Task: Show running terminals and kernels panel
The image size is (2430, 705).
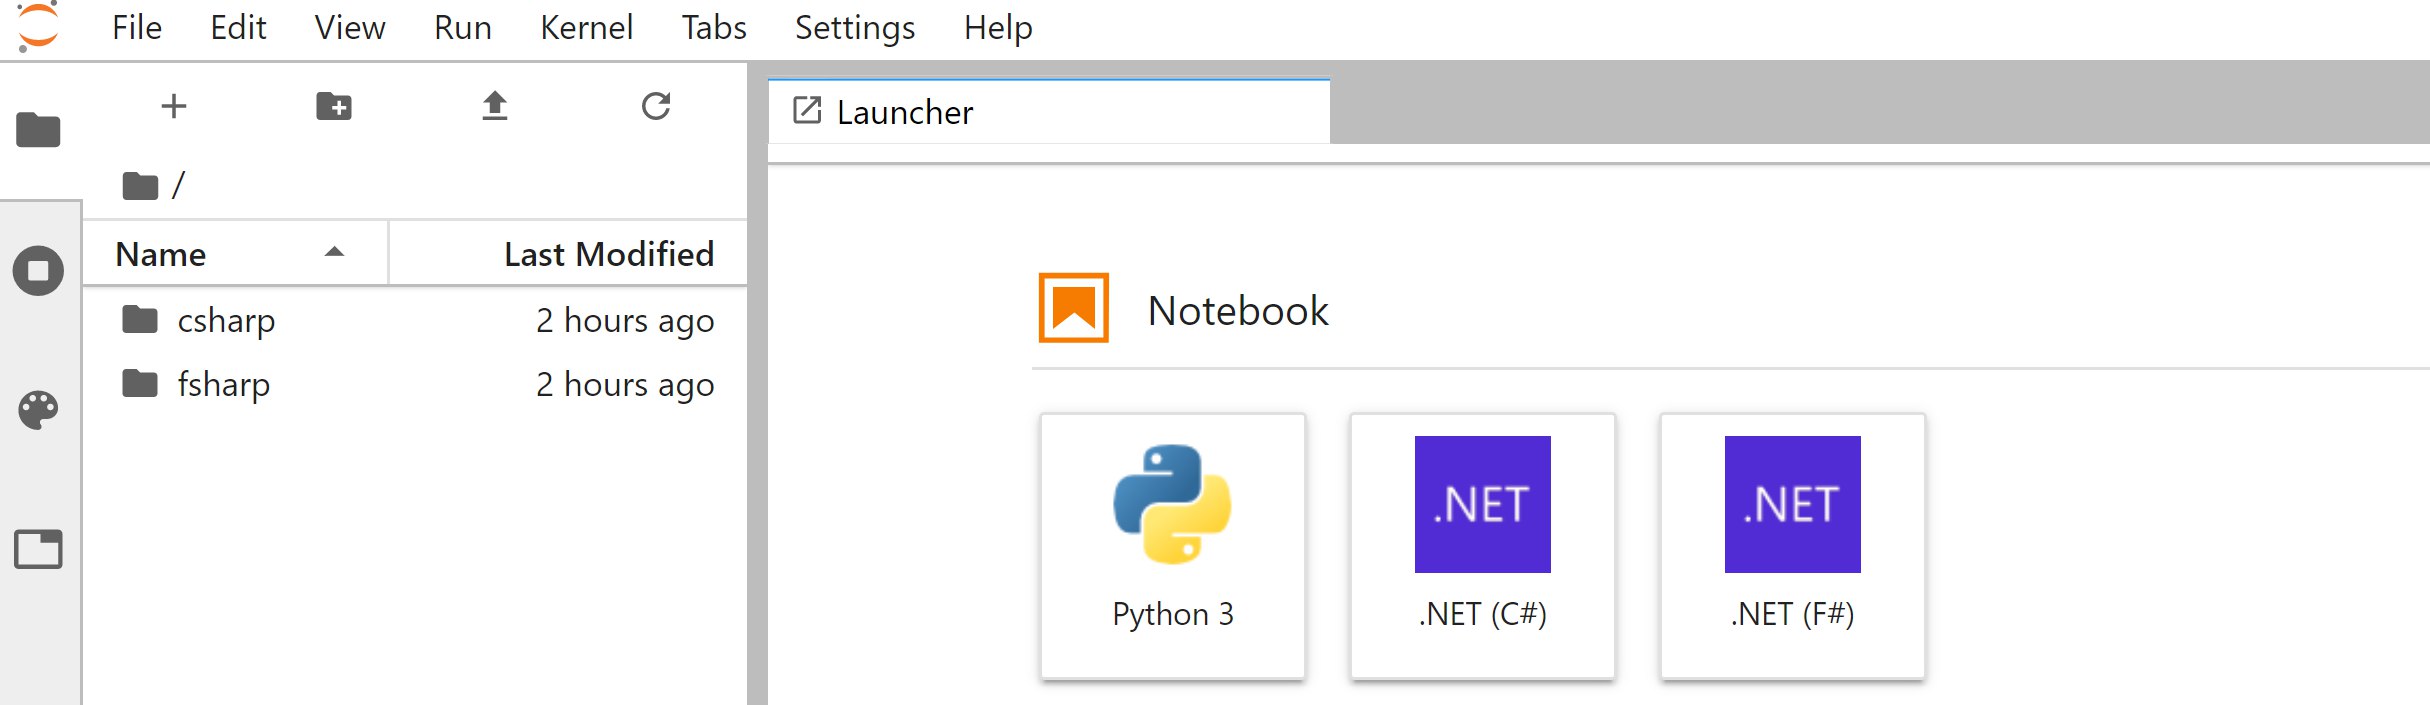Action: pyautogui.click(x=38, y=270)
